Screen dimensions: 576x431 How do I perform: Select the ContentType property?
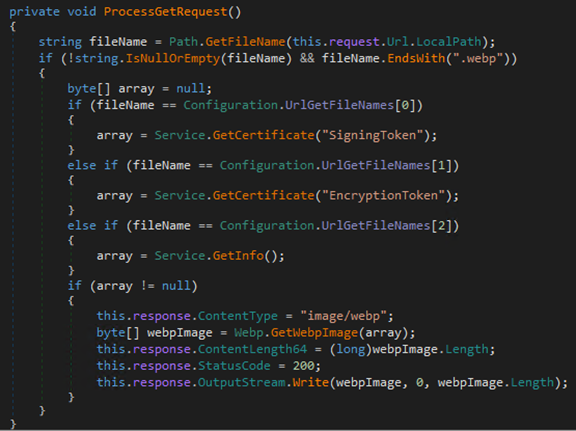[x=238, y=316]
